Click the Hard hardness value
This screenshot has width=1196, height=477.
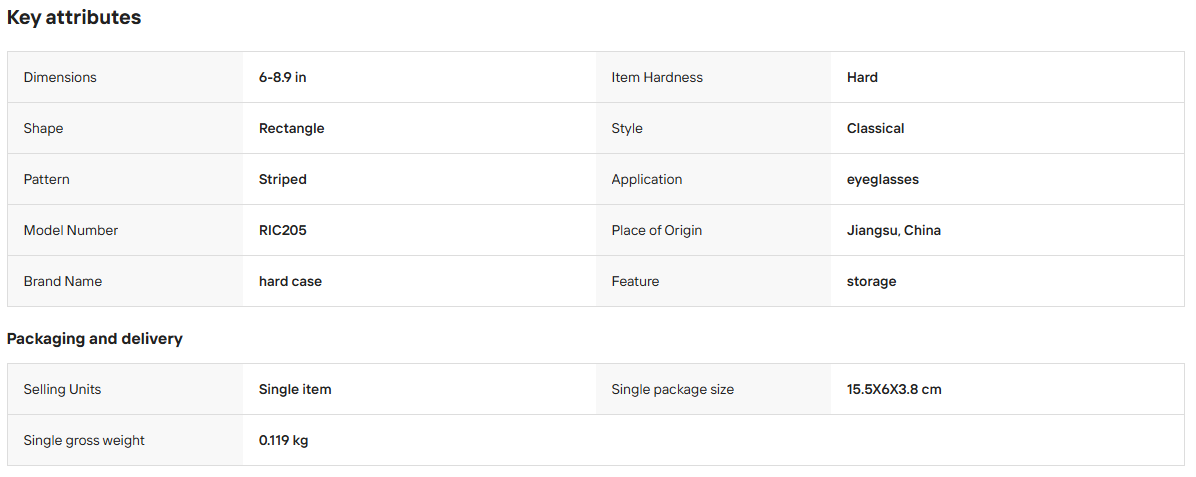click(863, 77)
